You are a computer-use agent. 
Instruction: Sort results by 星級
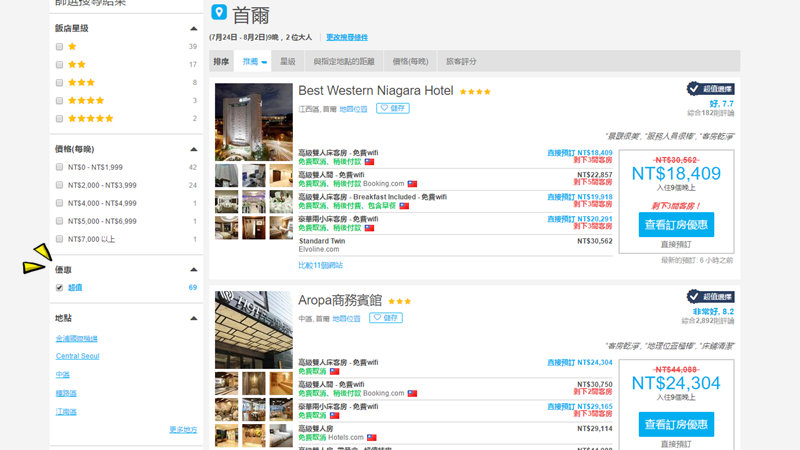click(x=288, y=61)
